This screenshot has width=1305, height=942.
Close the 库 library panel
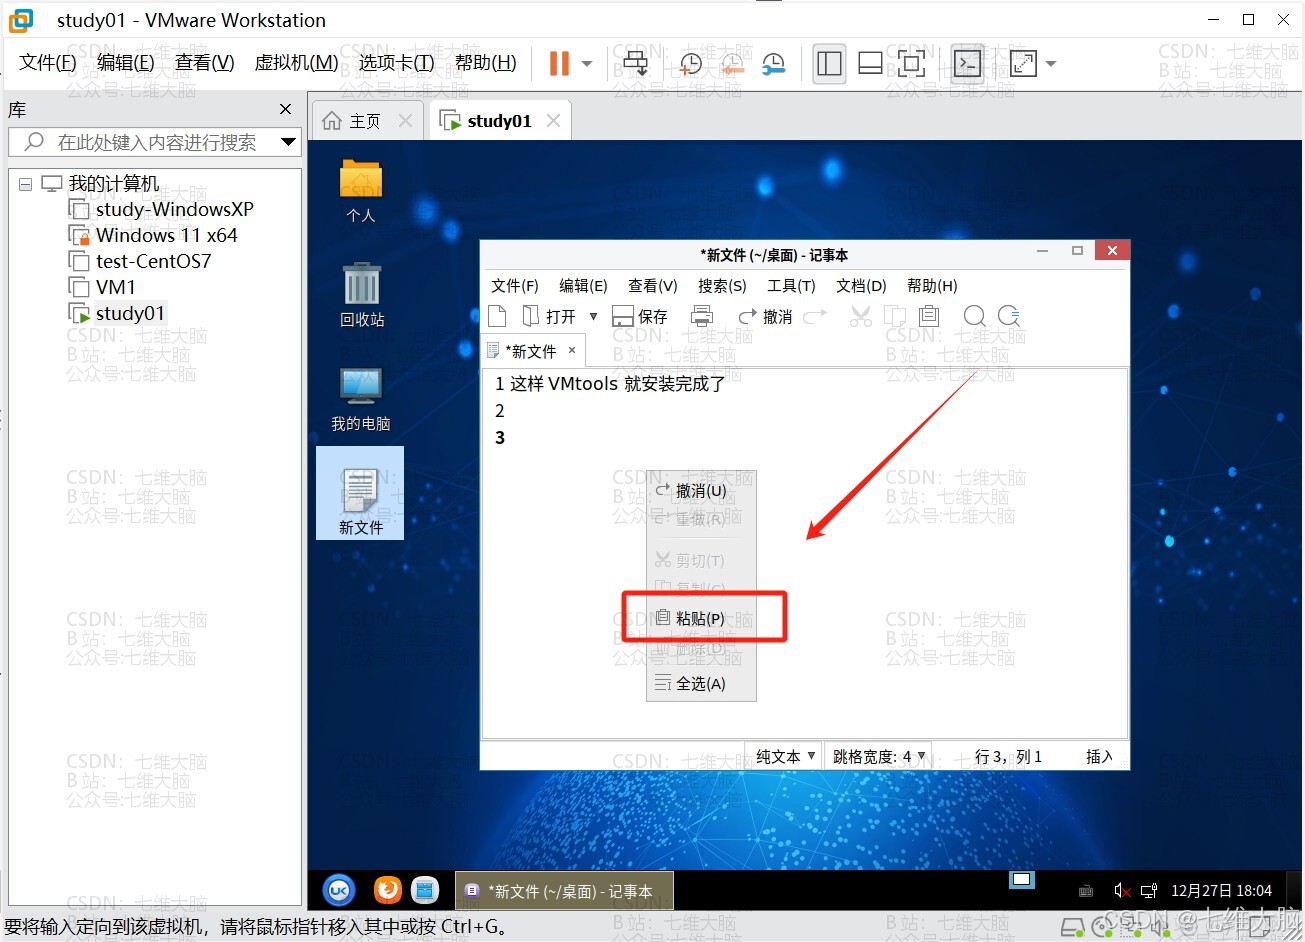click(x=286, y=109)
